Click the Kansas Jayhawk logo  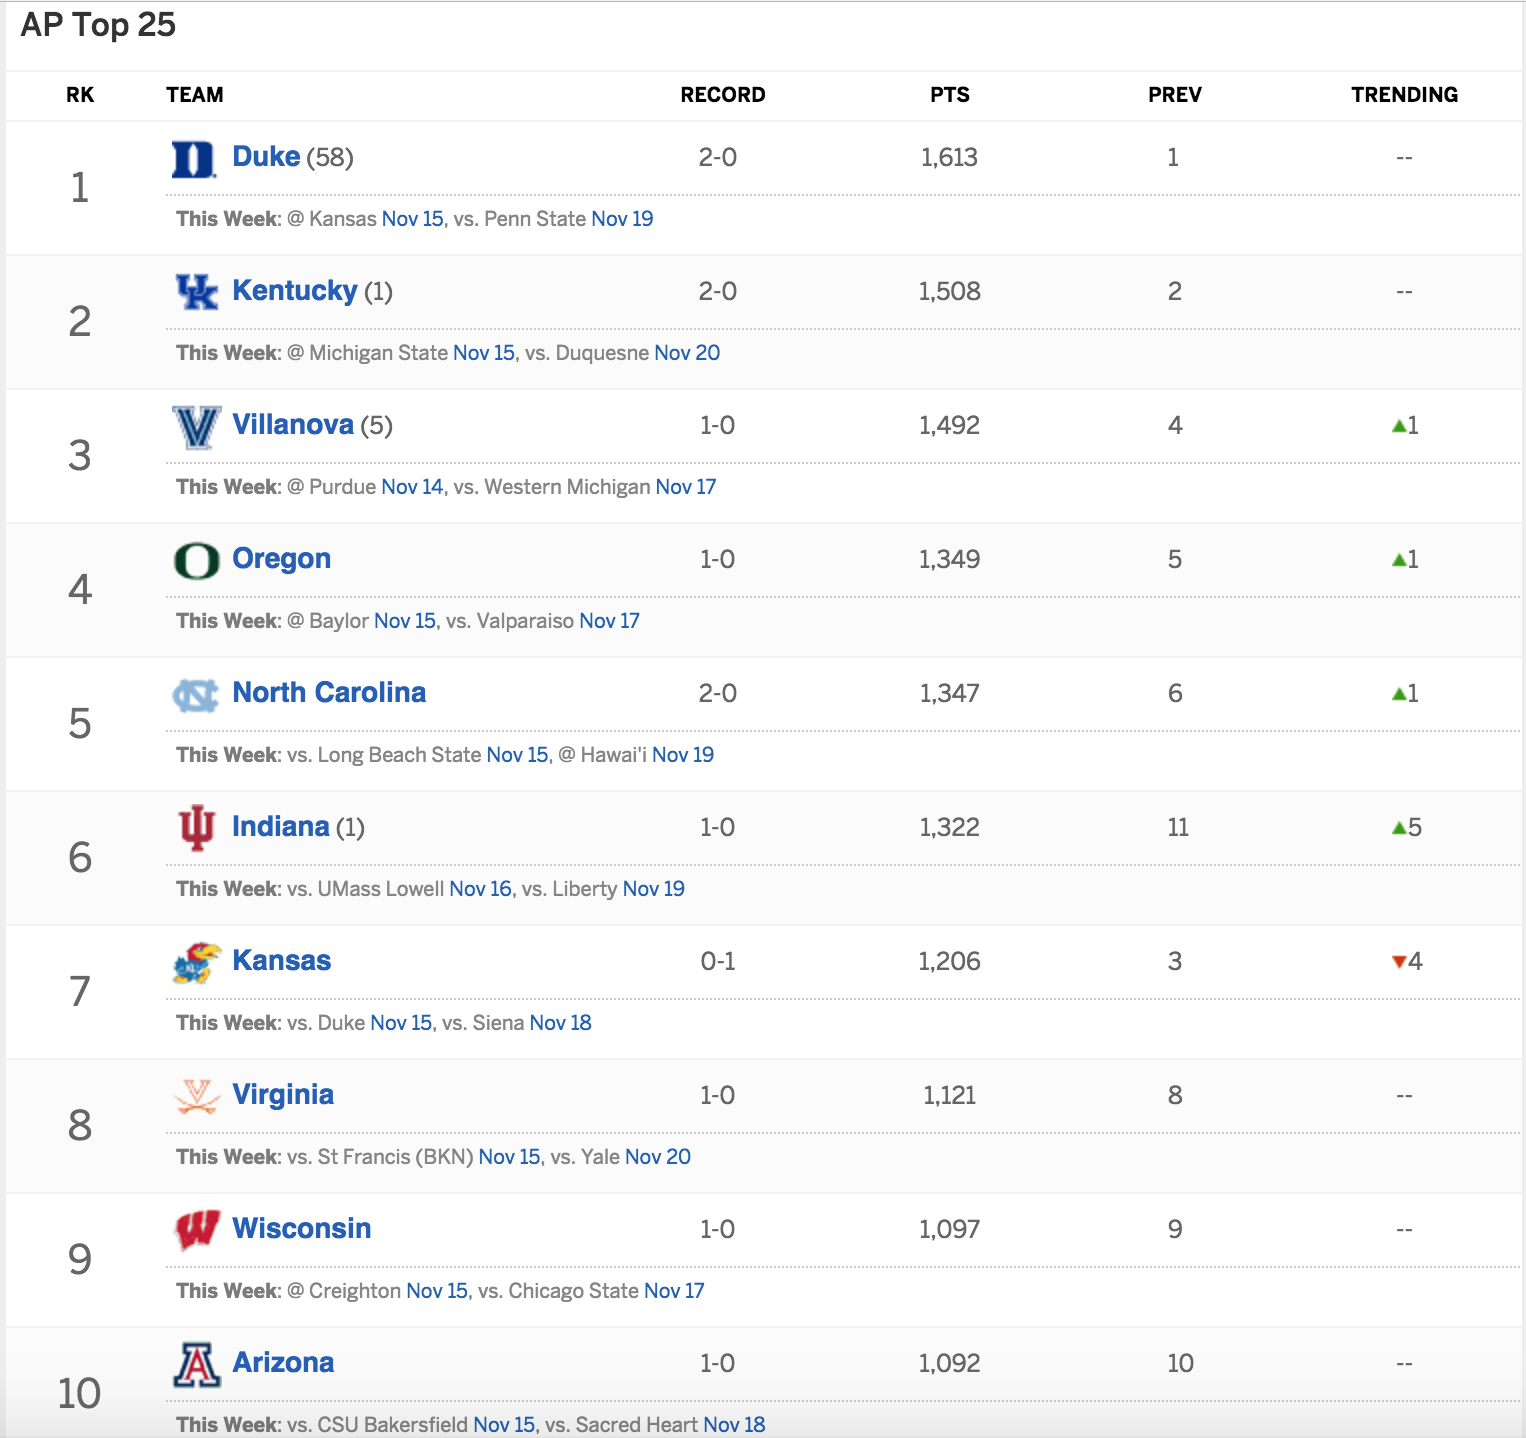(196, 963)
